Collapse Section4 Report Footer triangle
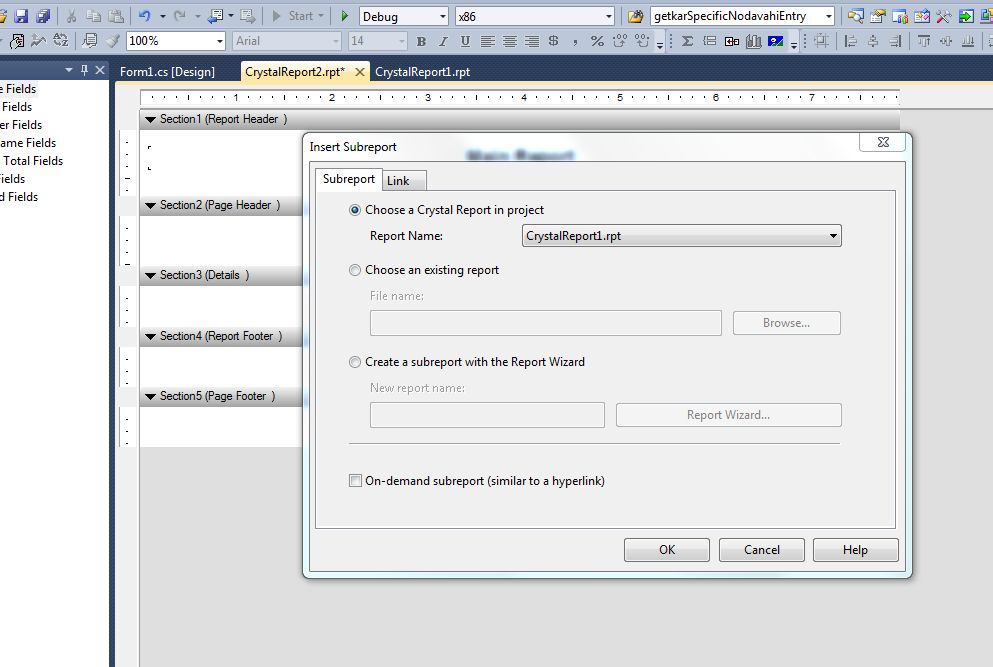Image resolution: width=993 pixels, height=667 pixels. [150, 336]
